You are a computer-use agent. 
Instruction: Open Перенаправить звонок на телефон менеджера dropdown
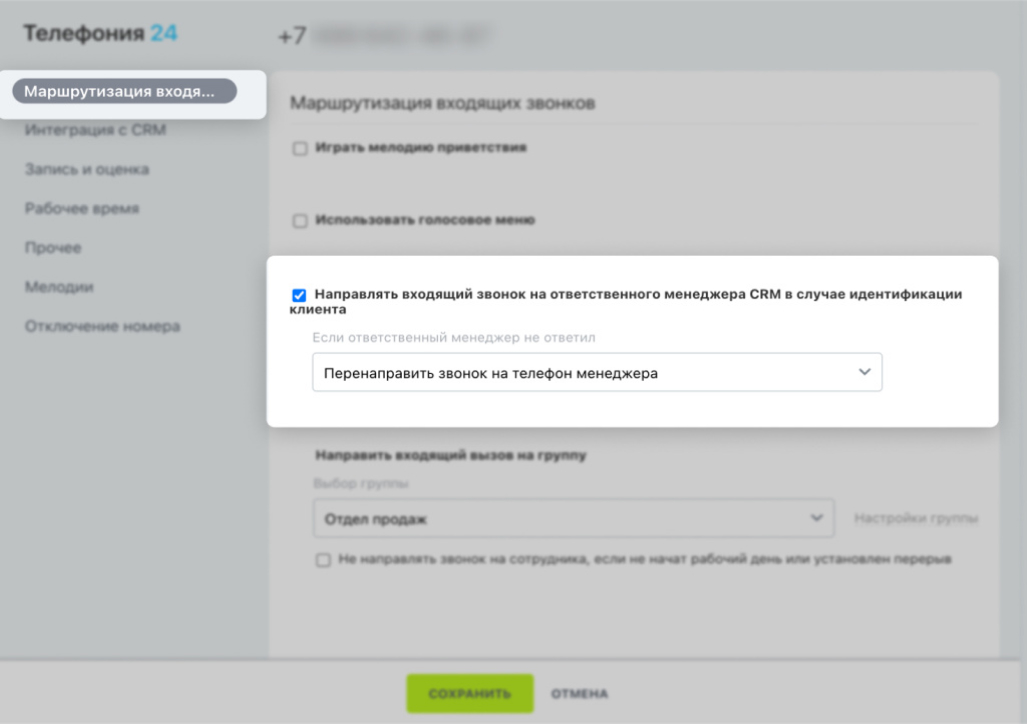click(x=597, y=372)
